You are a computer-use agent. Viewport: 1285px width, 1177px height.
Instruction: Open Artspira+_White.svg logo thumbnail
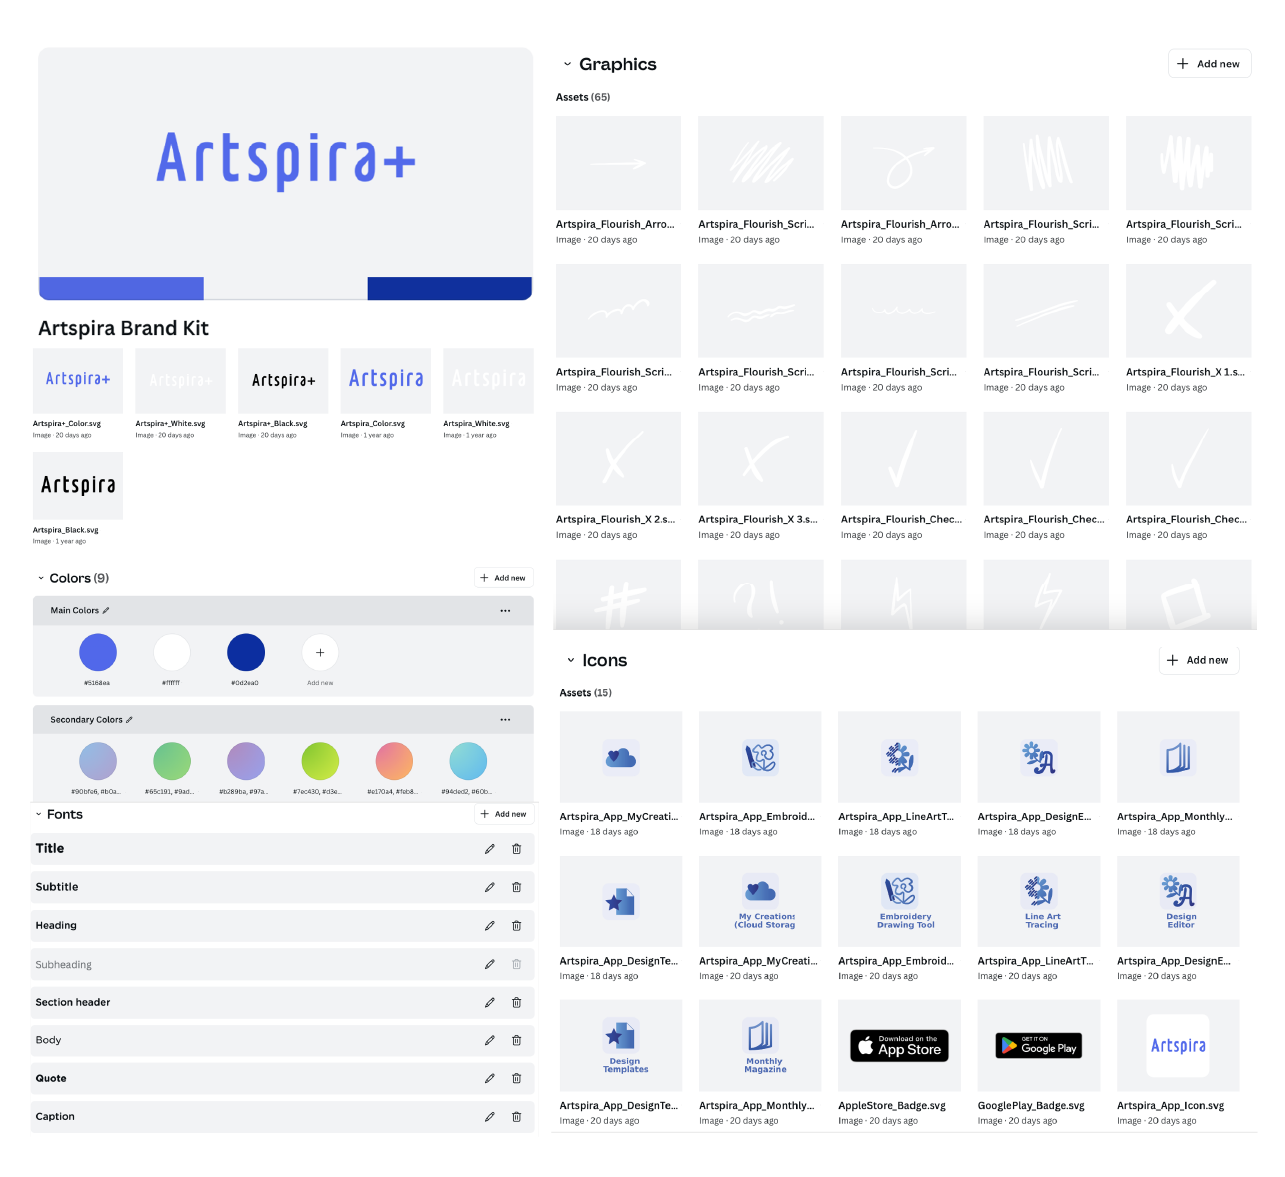[181, 381]
